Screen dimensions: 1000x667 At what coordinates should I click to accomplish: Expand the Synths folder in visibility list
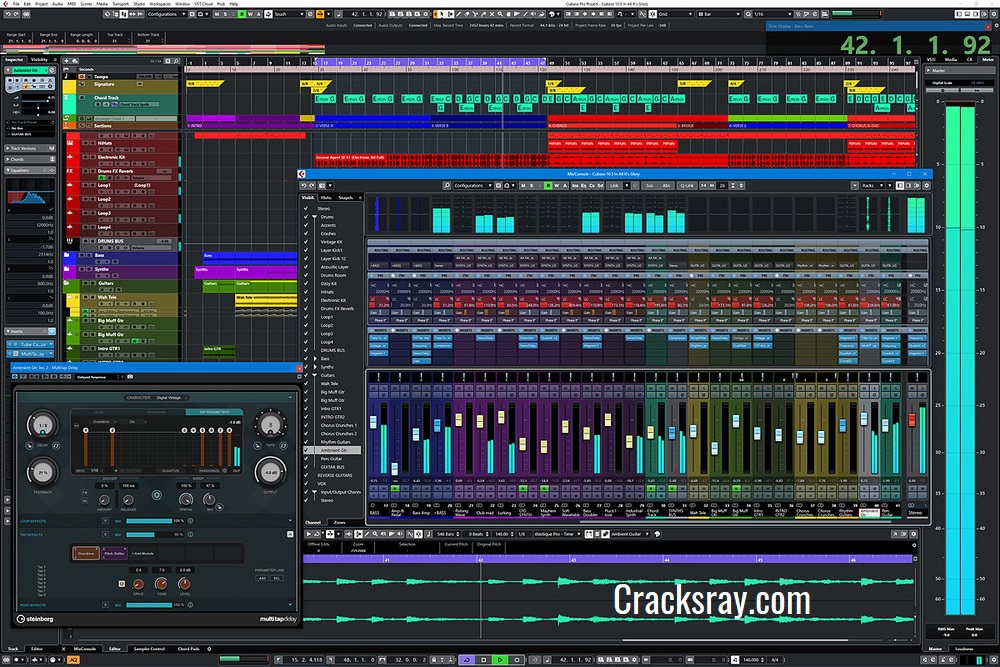pyautogui.click(x=314, y=367)
